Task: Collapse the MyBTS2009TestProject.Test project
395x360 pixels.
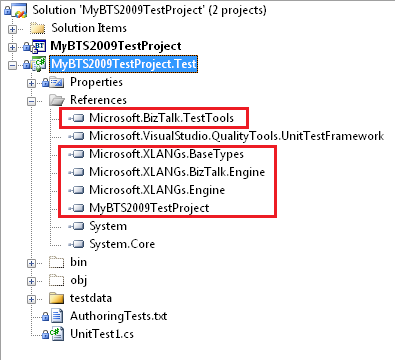Action: (x=12, y=65)
